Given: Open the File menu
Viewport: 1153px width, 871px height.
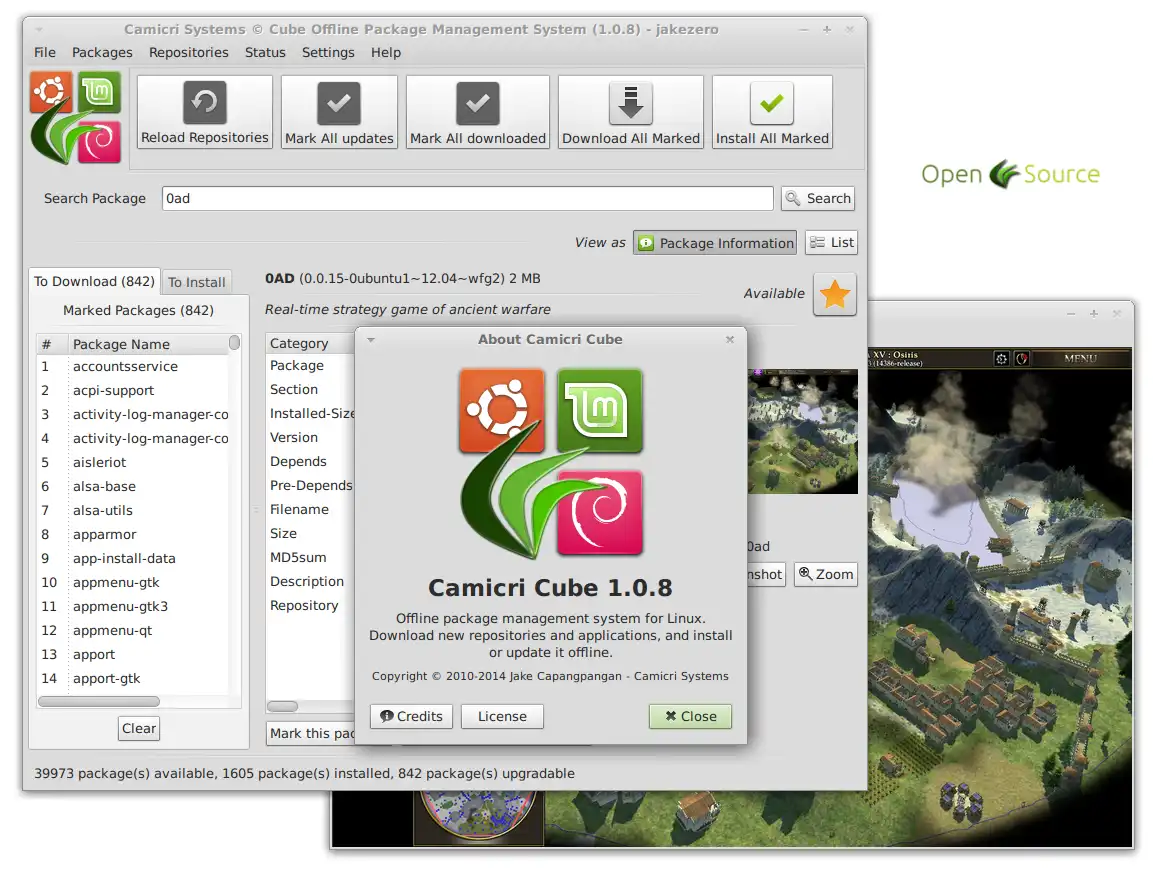Looking at the screenshot, I should click(45, 52).
